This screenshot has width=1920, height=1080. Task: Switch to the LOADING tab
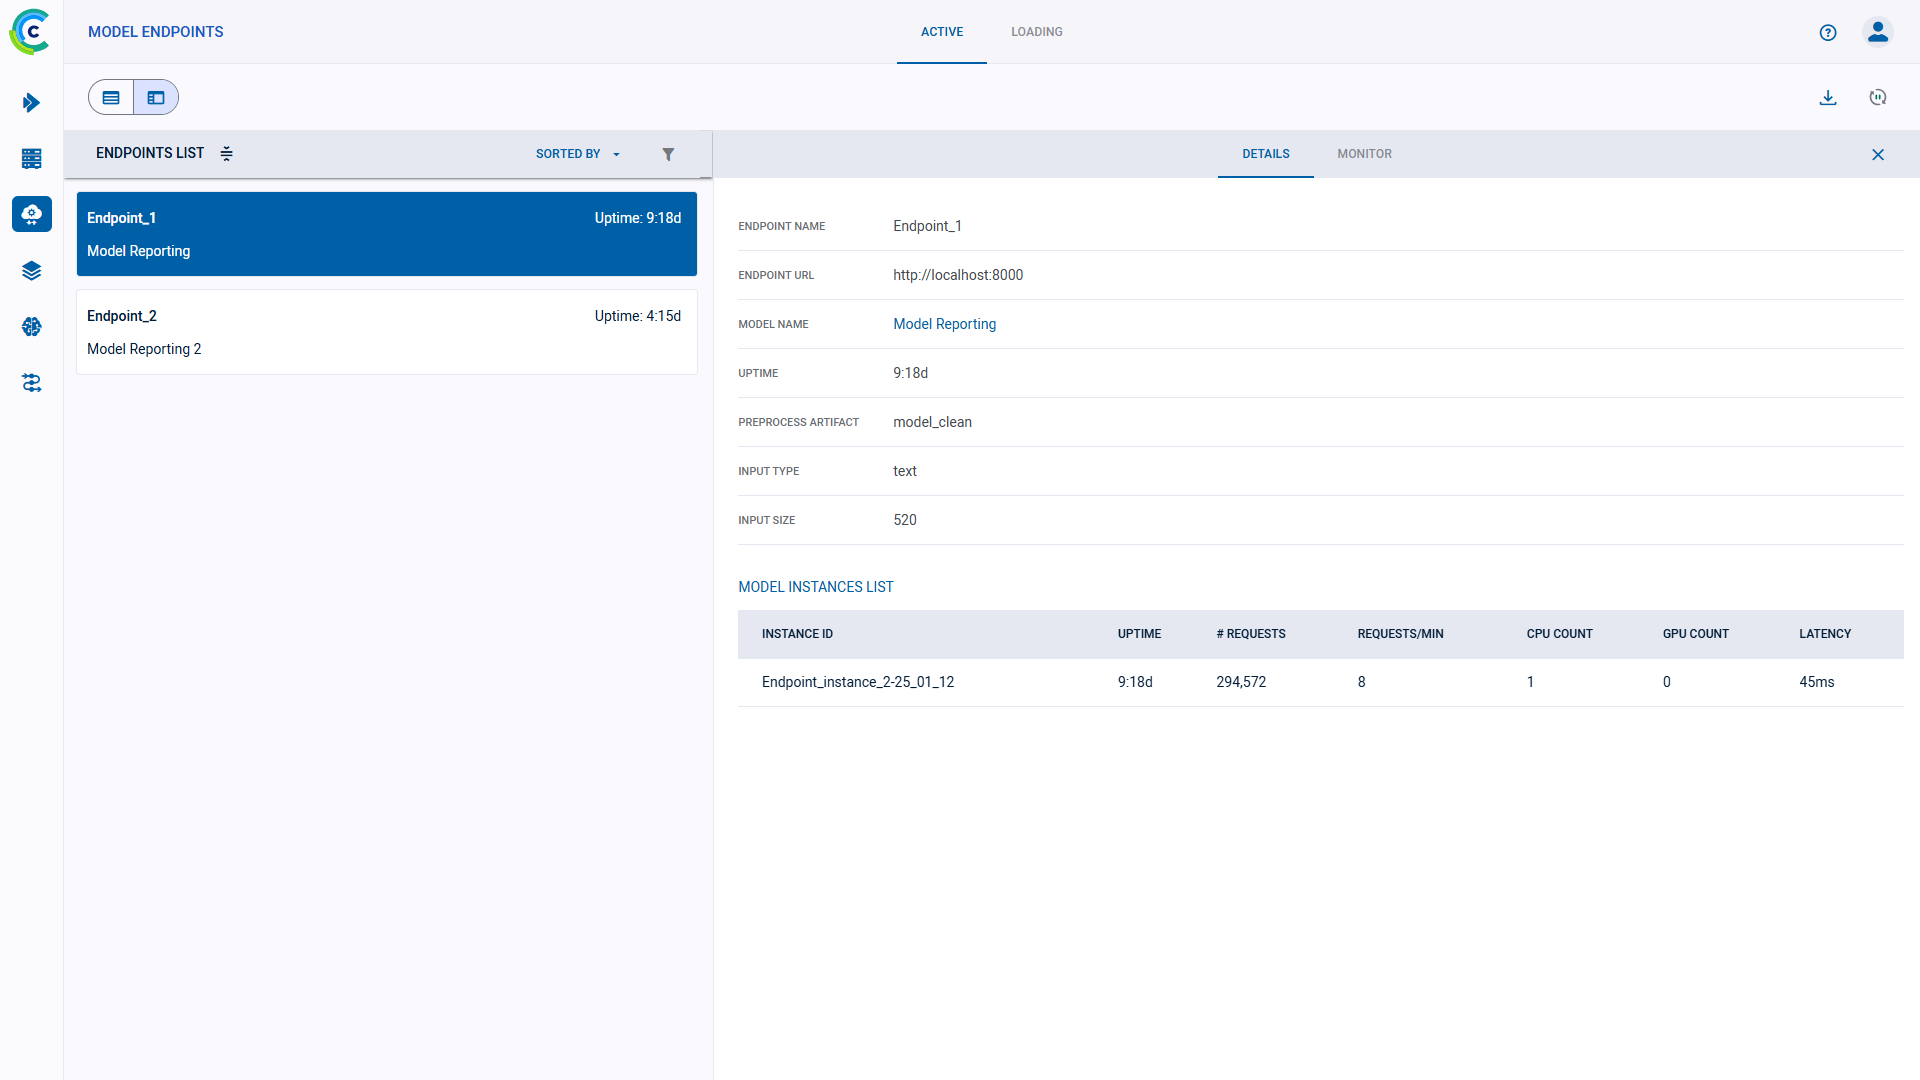(x=1036, y=32)
